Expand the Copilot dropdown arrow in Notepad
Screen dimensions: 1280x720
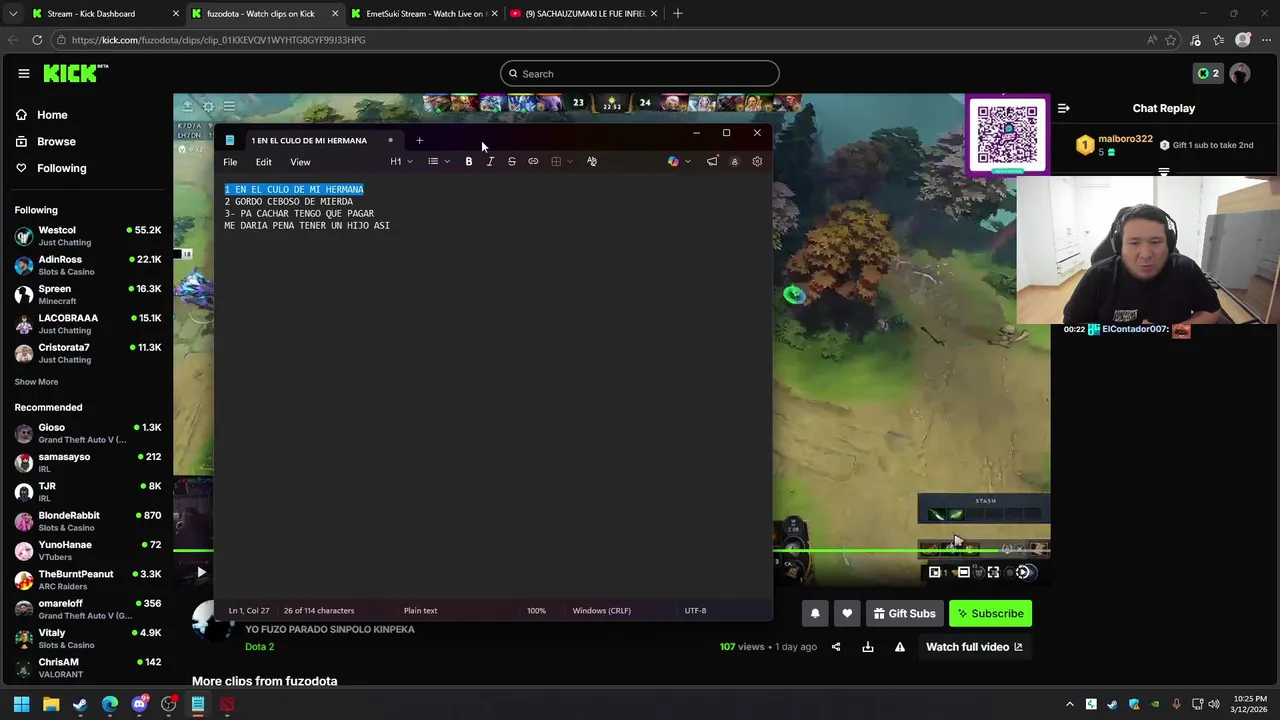click(687, 162)
